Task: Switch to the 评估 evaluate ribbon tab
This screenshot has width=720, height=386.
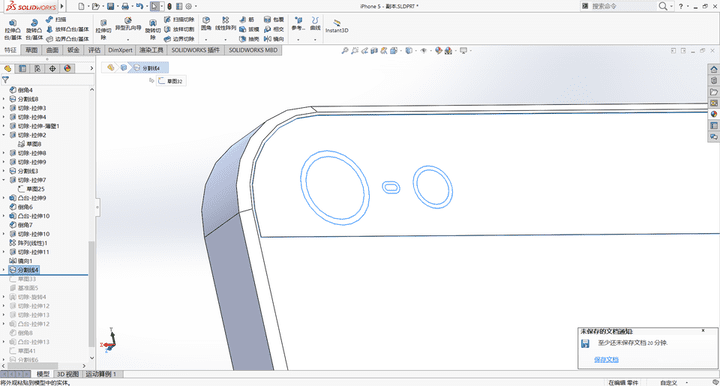Action: coord(94,50)
